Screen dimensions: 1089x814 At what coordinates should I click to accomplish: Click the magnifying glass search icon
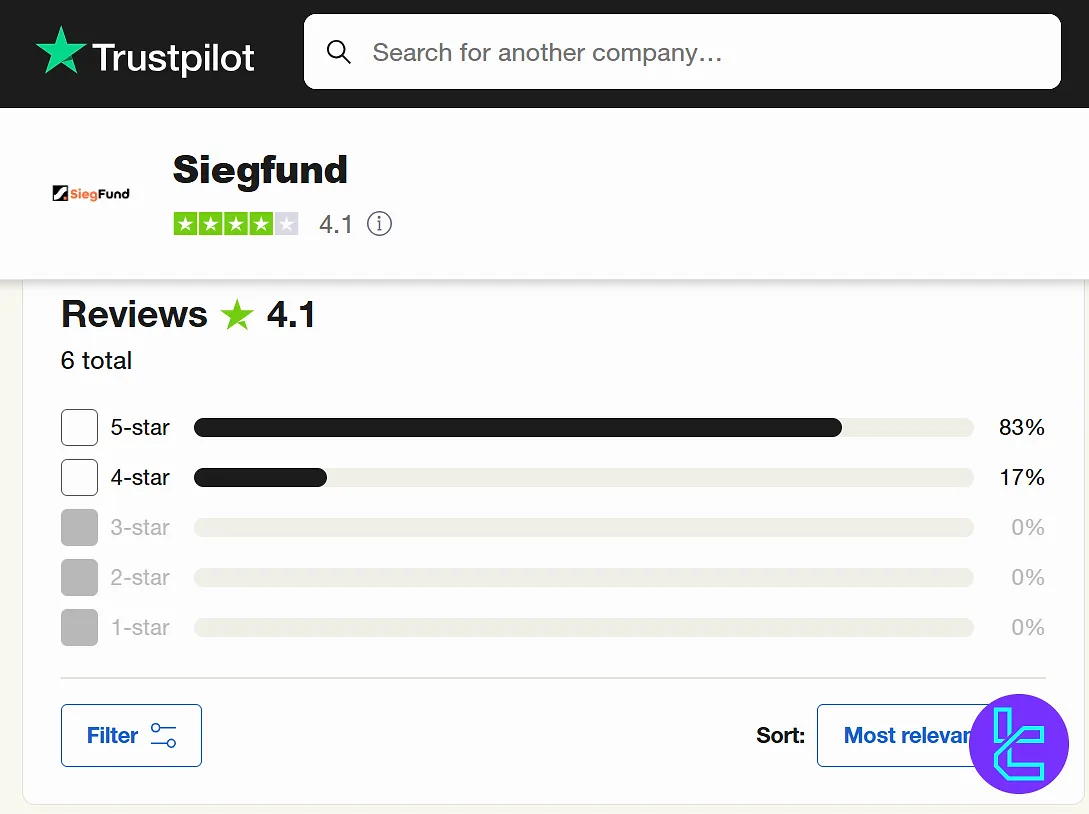[x=339, y=51]
